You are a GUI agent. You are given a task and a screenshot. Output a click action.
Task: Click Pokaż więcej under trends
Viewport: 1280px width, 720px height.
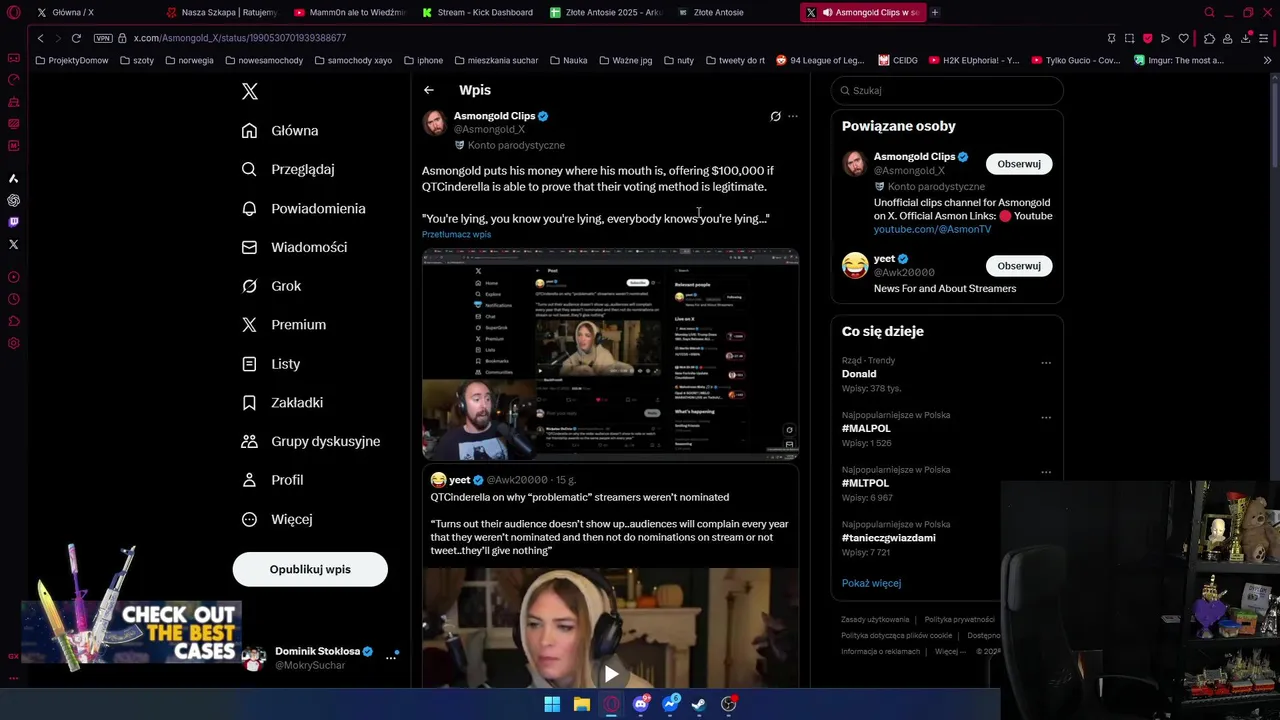tap(871, 583)
